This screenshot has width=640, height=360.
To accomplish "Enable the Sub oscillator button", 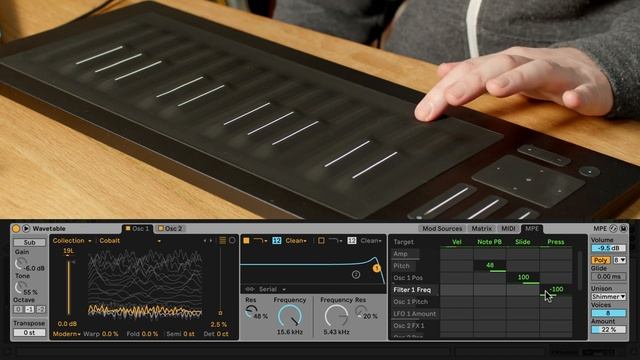I will [29, 242].
